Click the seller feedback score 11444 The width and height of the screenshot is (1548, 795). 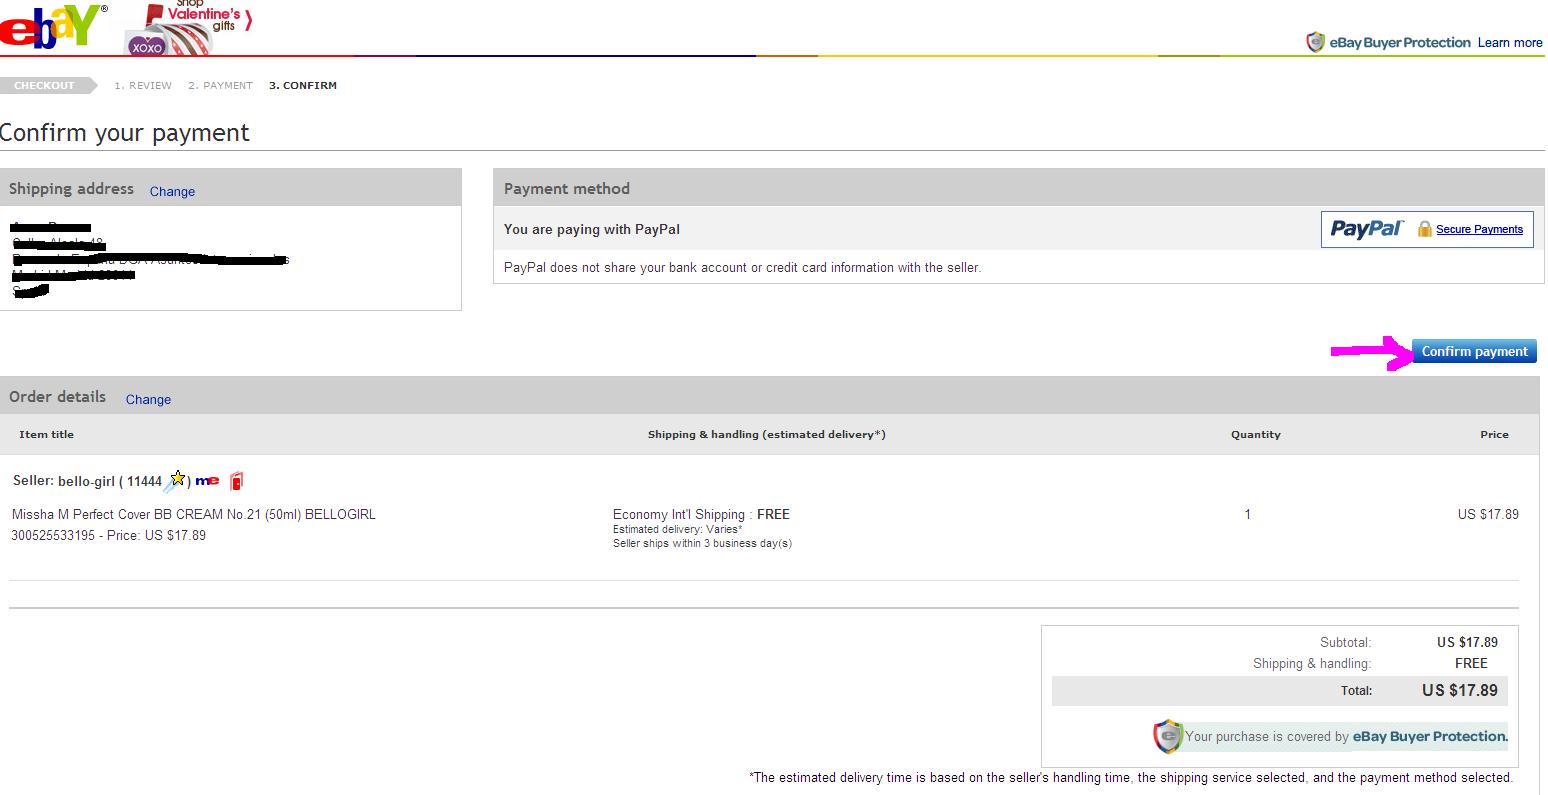[144, 482]
